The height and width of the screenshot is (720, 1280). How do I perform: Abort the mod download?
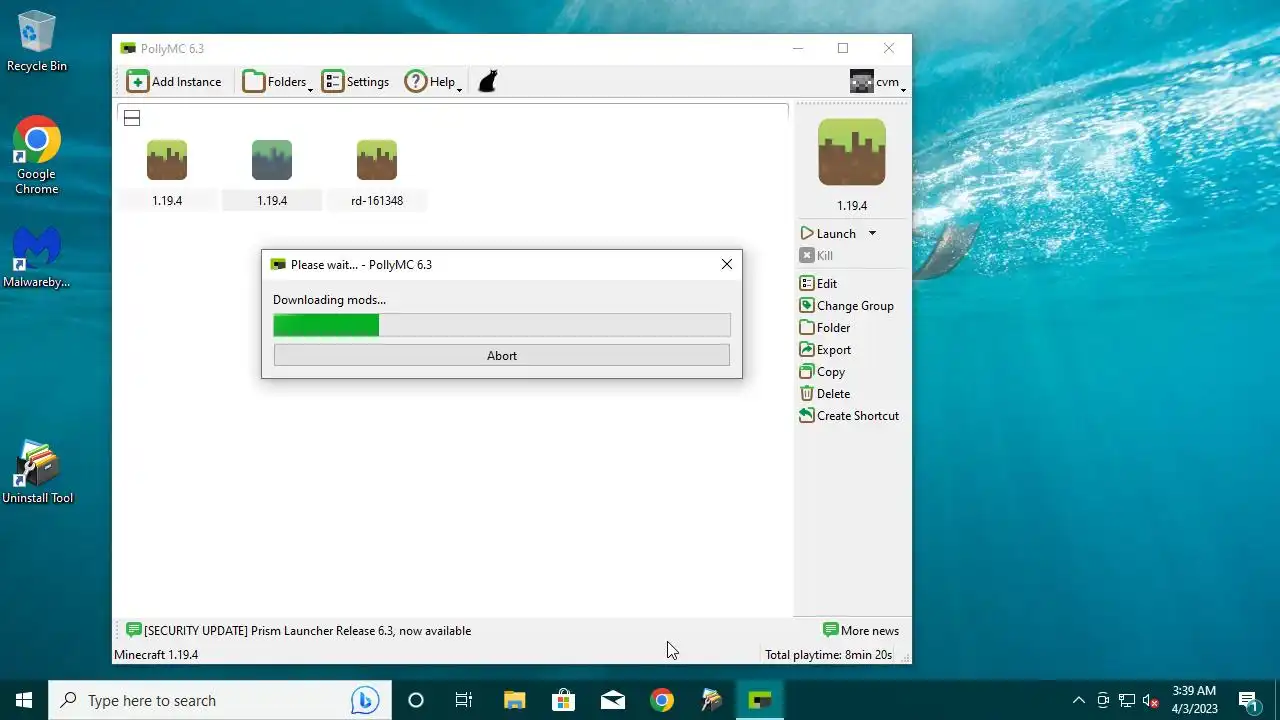pyautogui.click(x=502, y=355)
